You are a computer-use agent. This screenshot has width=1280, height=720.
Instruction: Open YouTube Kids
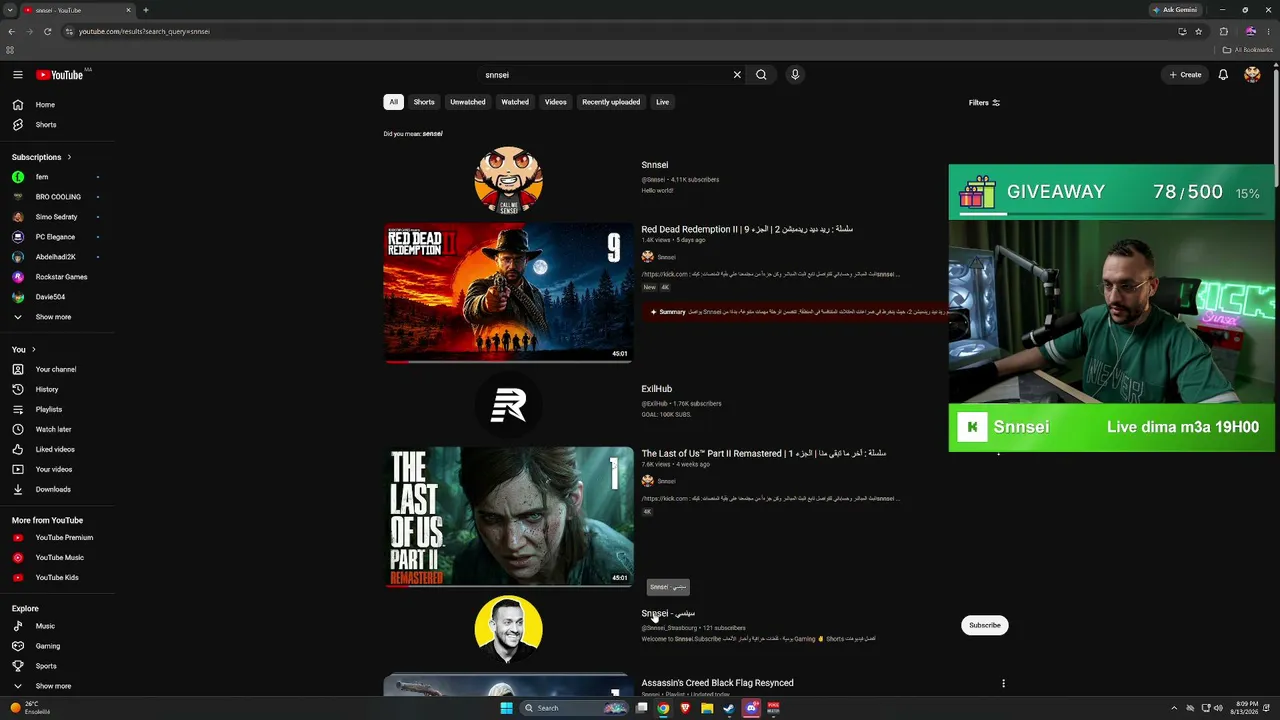click(x=57, y=578)
